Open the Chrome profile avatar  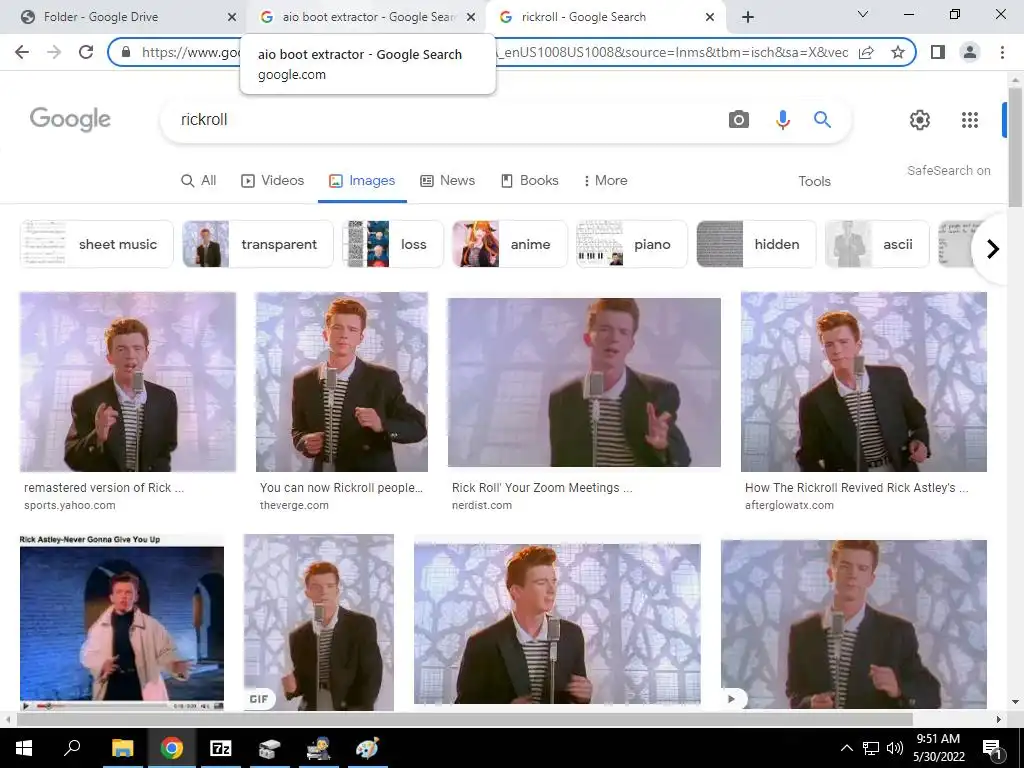[x=970, y=52]
